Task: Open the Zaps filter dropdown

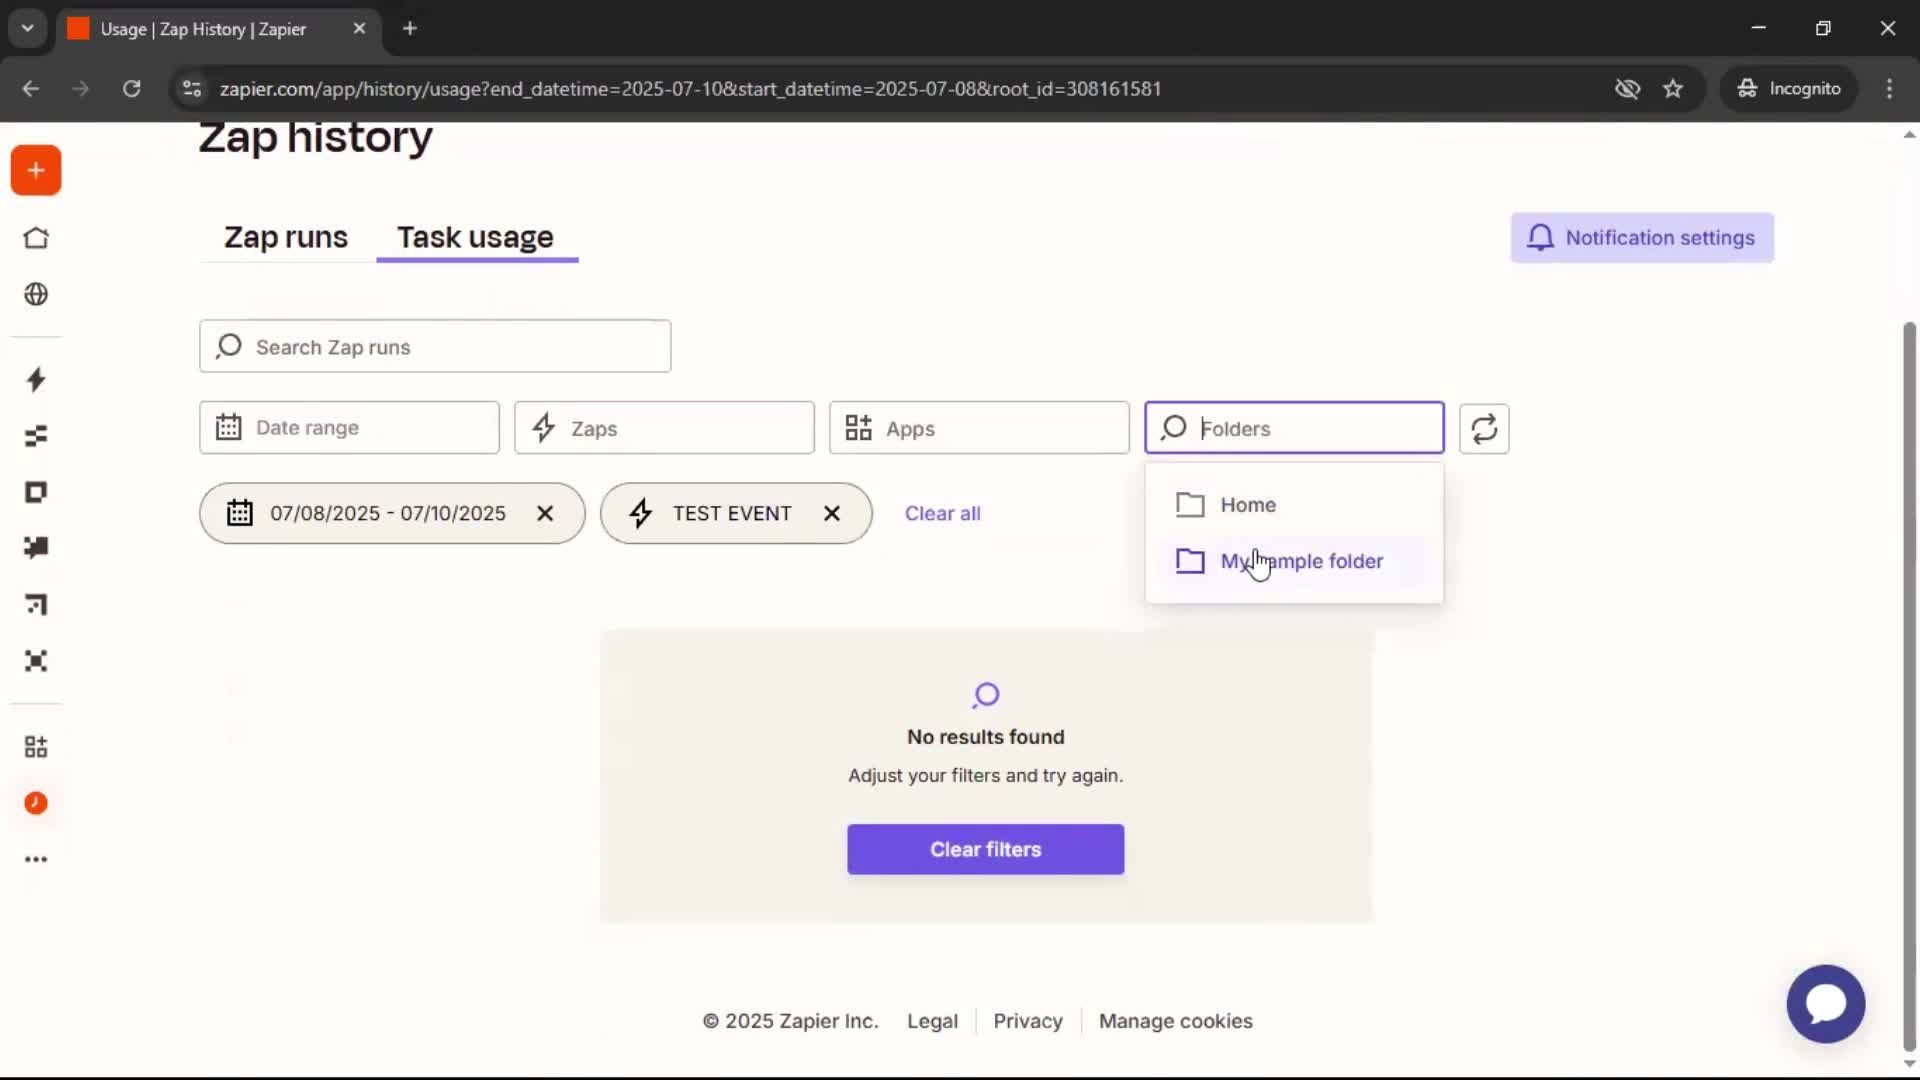Action: pyautogui.click(x=664, y=428)
